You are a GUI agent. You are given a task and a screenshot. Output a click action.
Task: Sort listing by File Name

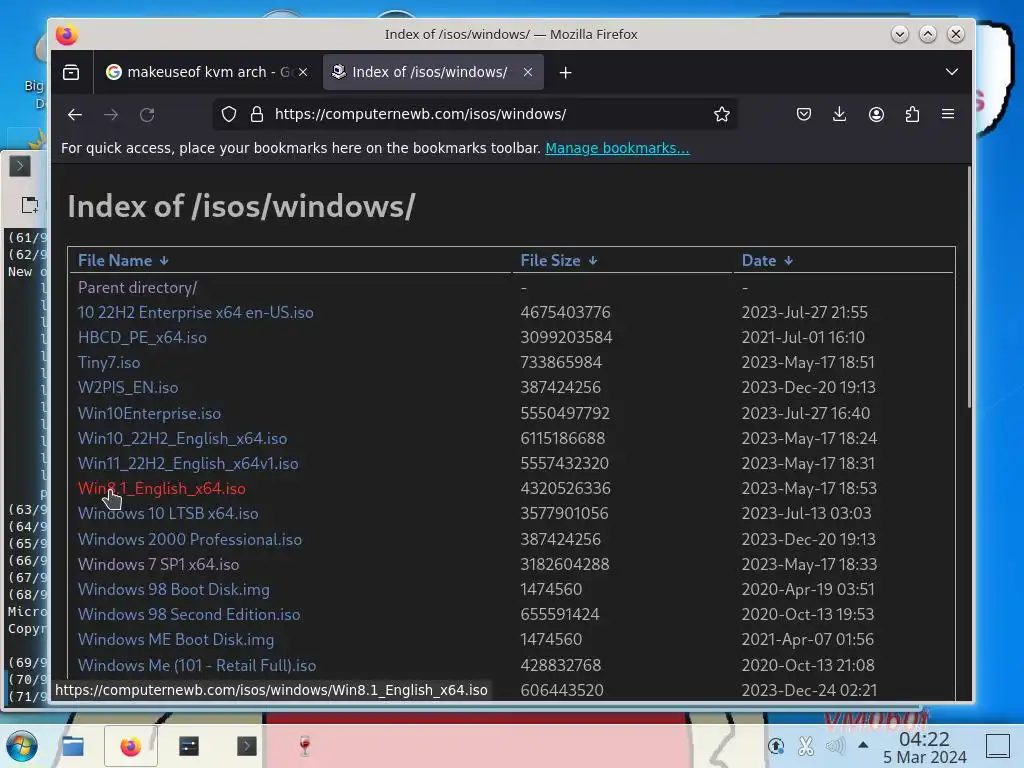pos(123,261)
